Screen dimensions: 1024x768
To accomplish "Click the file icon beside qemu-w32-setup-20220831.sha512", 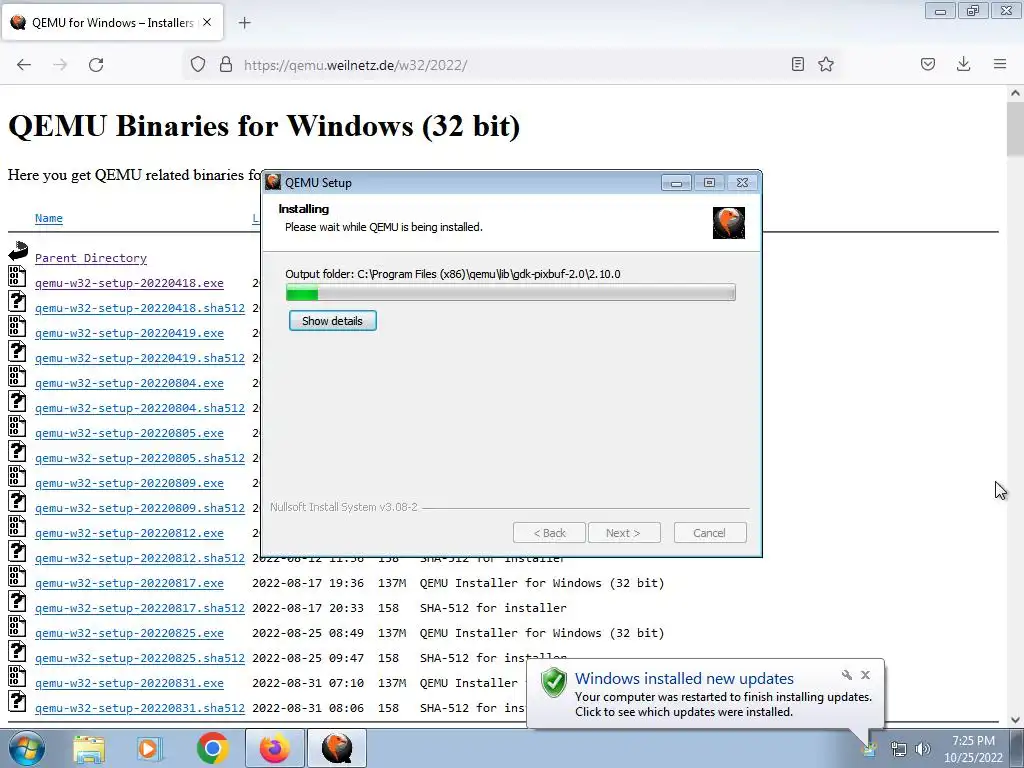I will (x=18, y=701).
